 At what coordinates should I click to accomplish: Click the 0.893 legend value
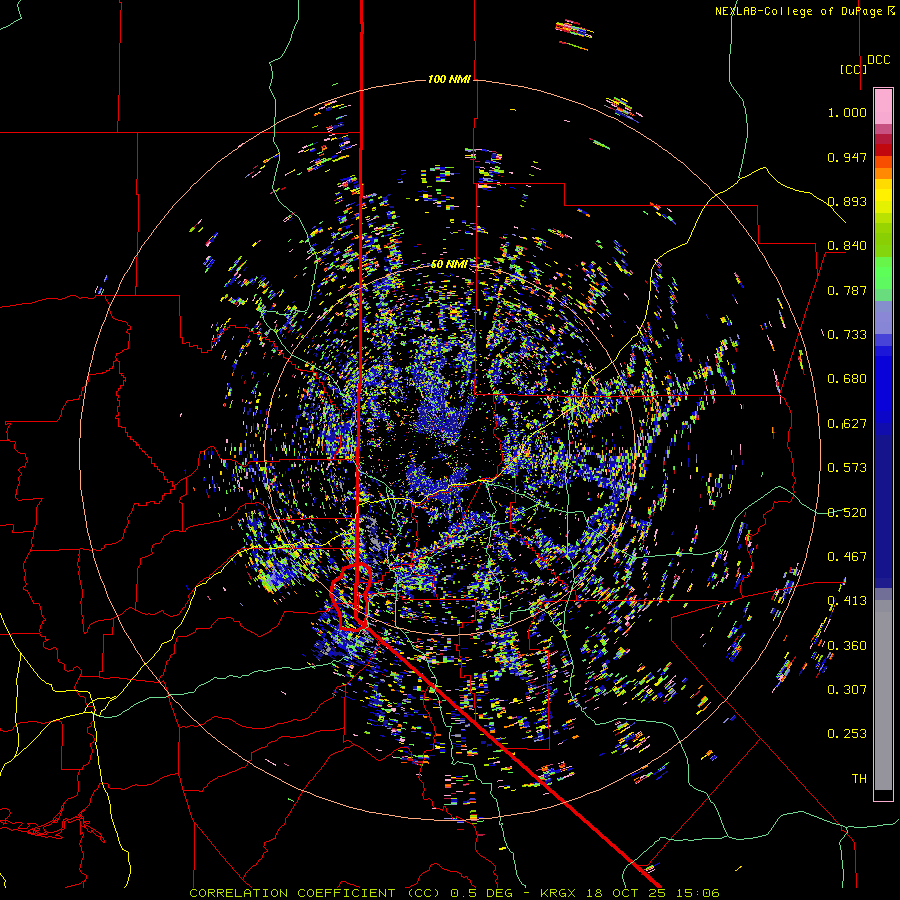847,201
